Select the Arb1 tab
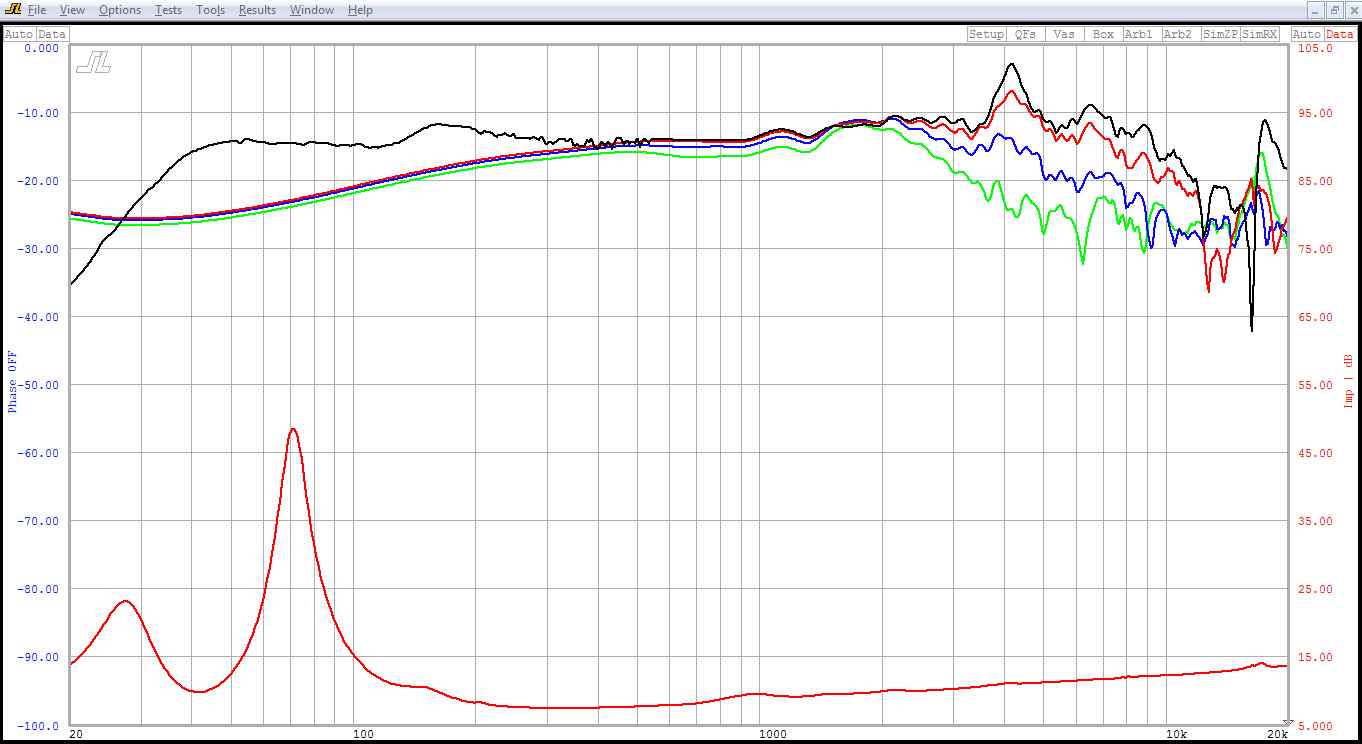 pos(1142,34)
